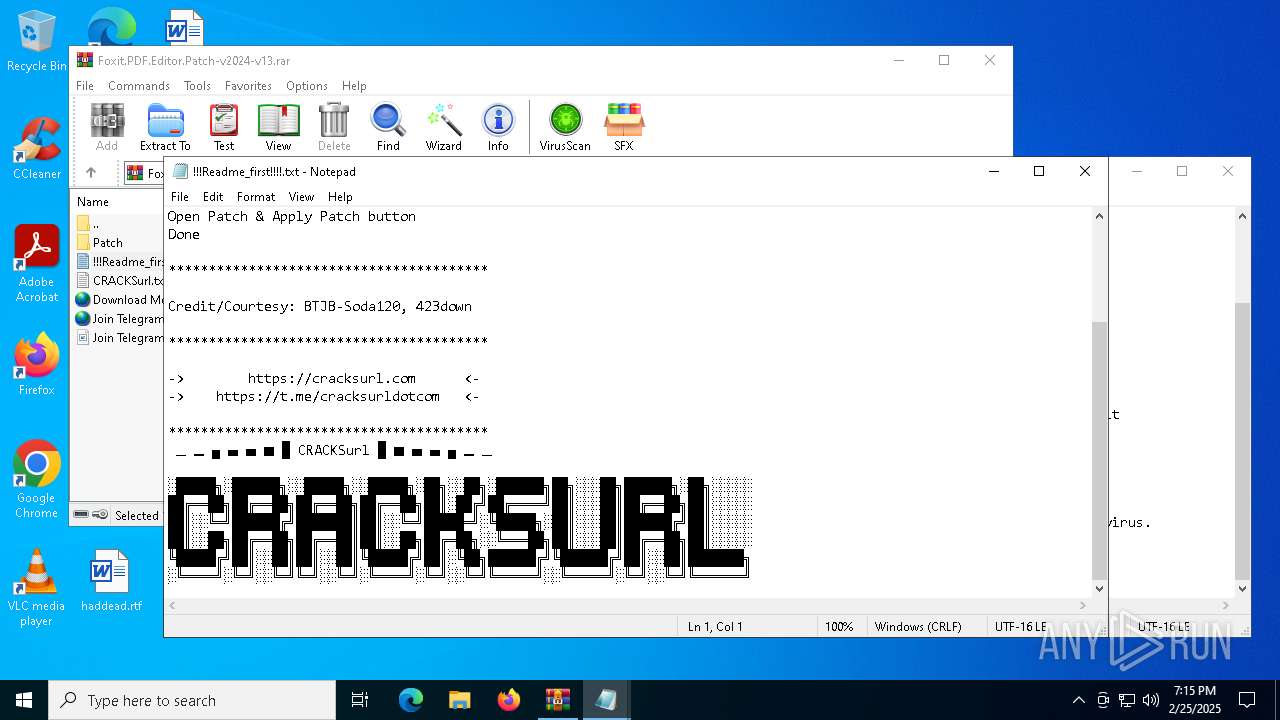Open Notepad Format menu
1280x720 pixels.
(256, 197)
